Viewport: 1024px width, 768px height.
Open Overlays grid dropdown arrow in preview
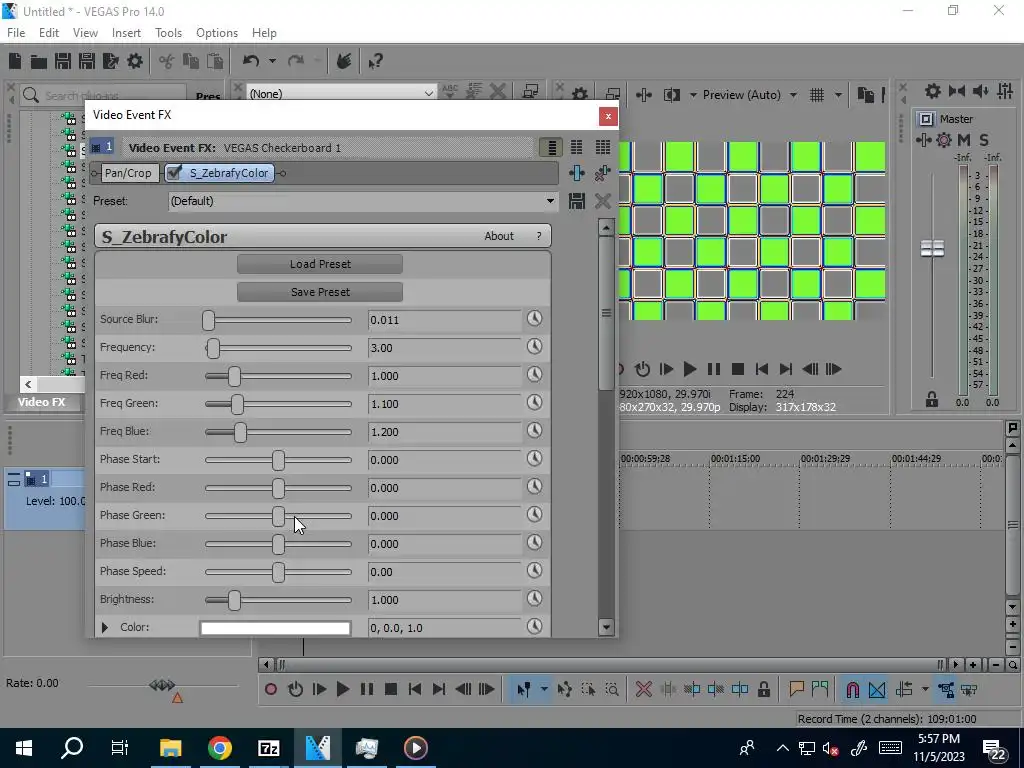(838, 95)
